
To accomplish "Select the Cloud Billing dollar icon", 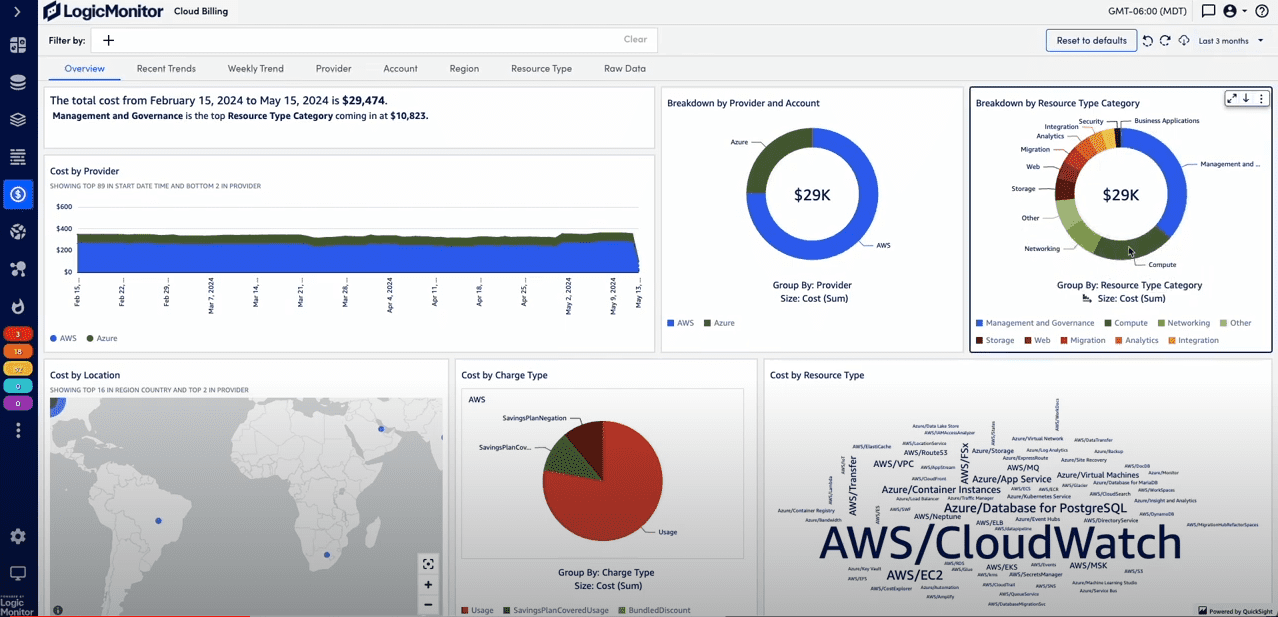I will point(18,194).
